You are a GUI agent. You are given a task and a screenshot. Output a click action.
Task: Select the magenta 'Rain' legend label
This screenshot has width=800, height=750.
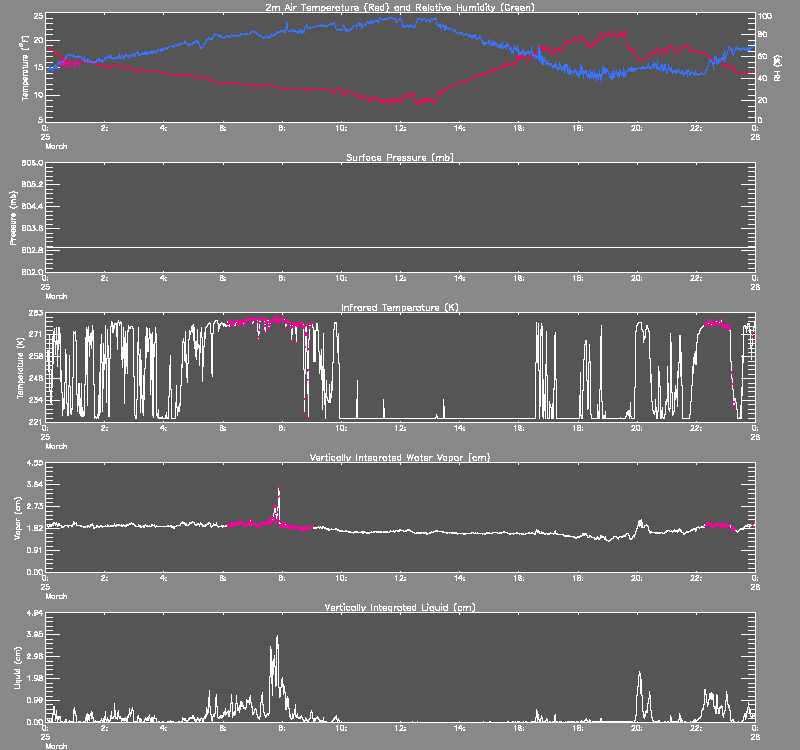click(70, 64)
